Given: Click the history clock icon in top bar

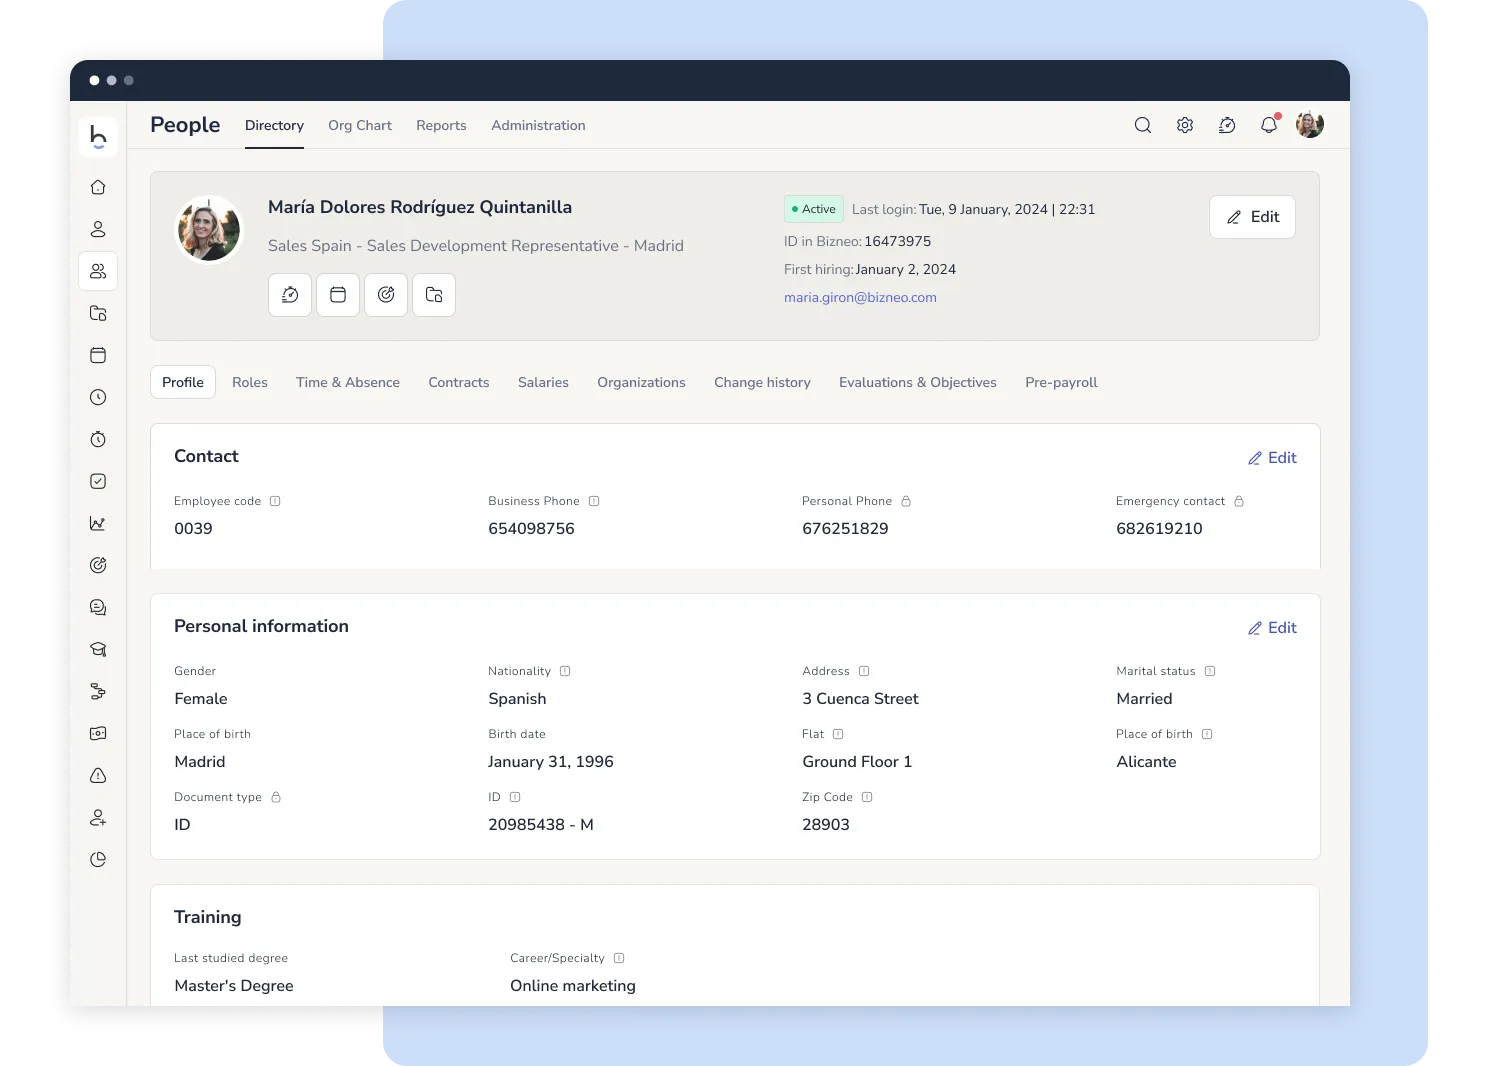Looking at the screenshot, I should [1227, 125].
